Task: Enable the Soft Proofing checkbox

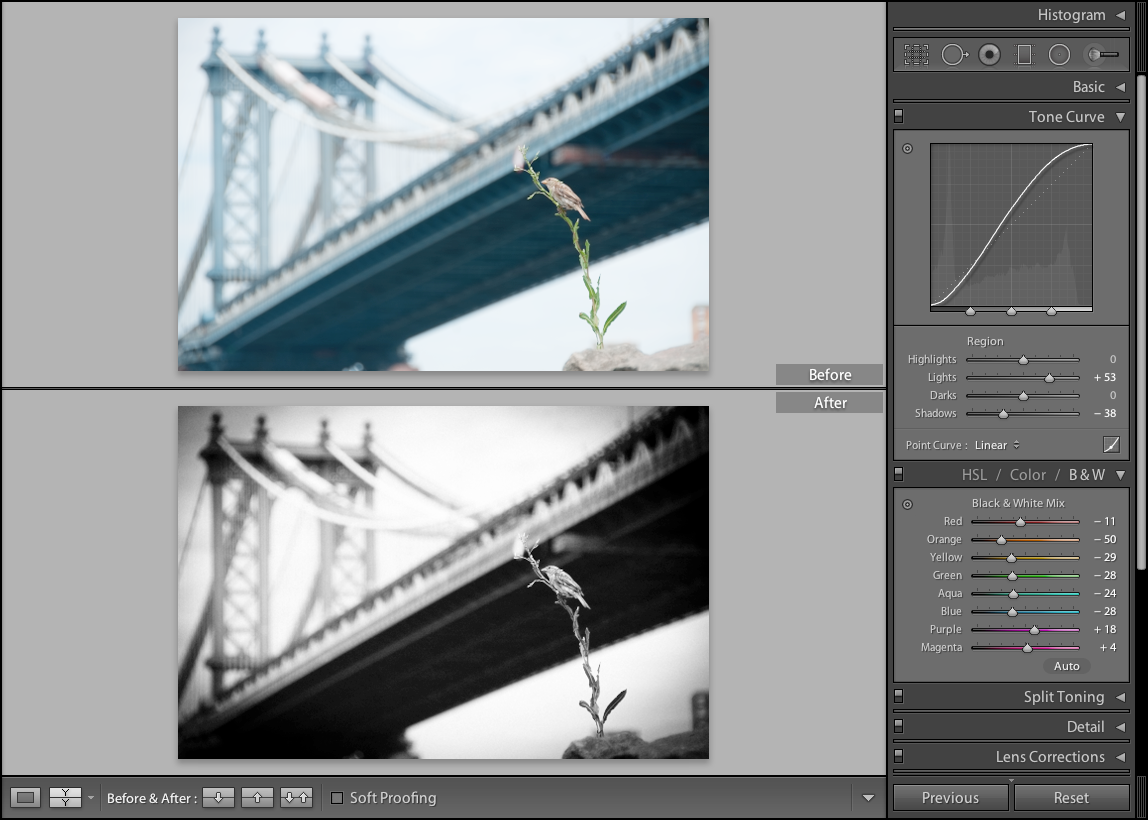Action: pyautogui.click(x=336, y=797)
